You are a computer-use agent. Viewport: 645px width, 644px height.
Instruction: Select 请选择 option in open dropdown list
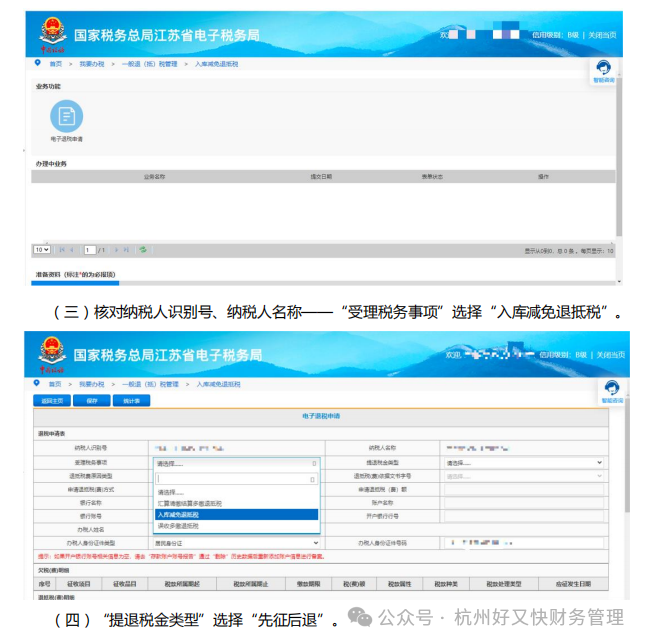click(236, 492)
